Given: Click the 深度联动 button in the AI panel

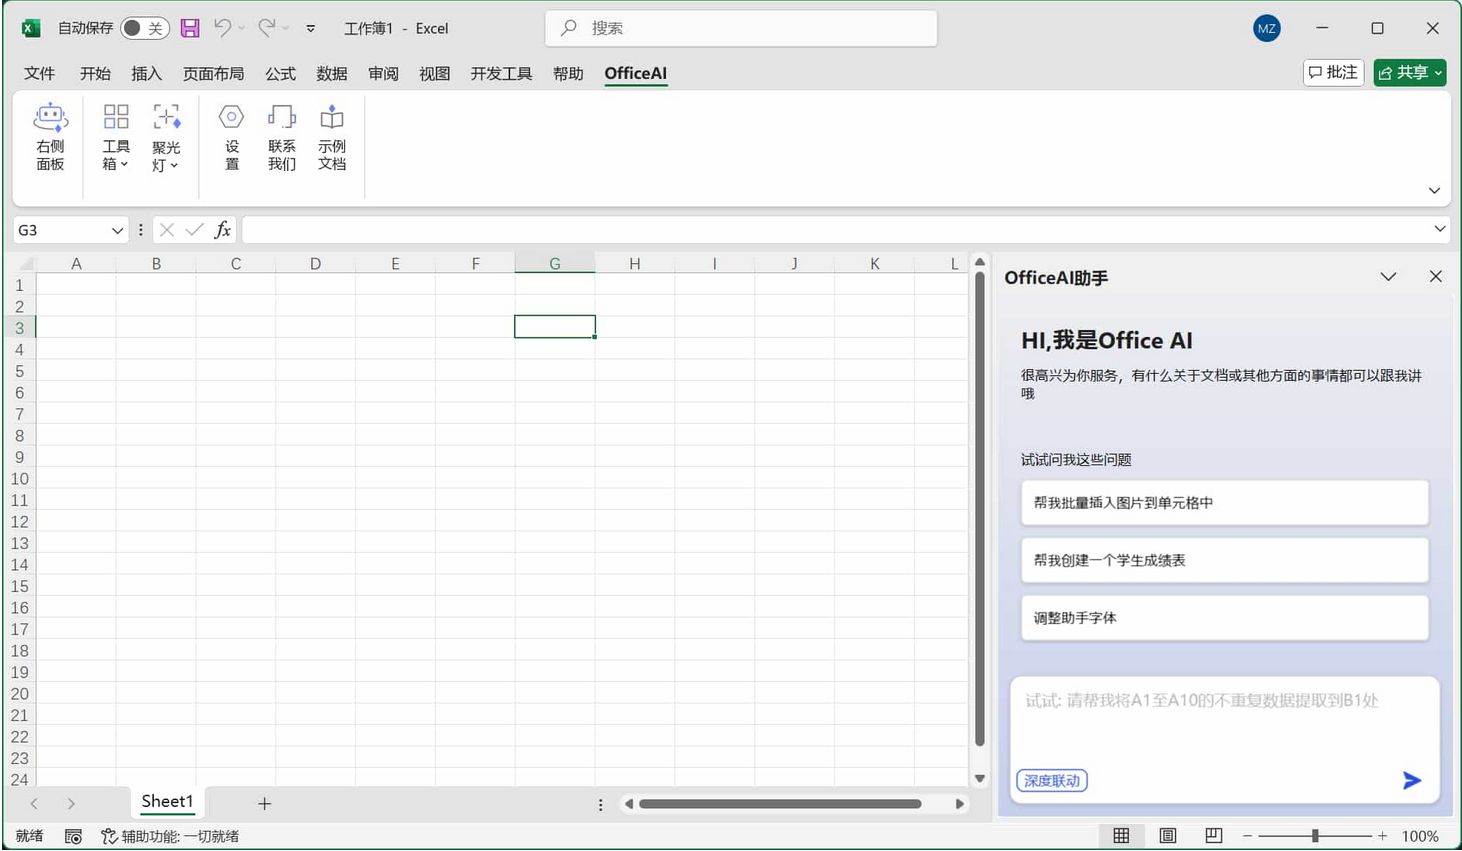Looking at the screenshot, I should (x=1051, y=780).
